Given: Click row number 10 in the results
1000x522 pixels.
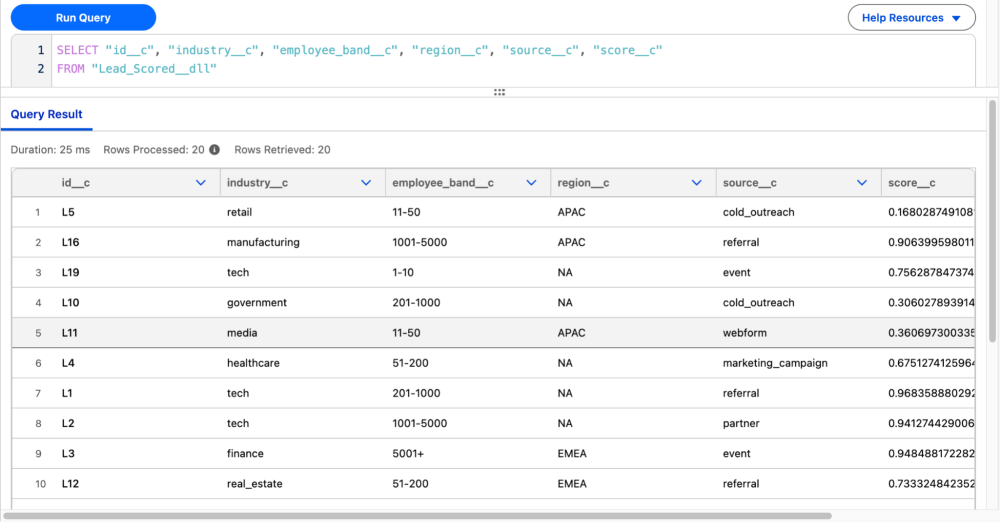Looking at the screenshot, I should click(40, 484).
